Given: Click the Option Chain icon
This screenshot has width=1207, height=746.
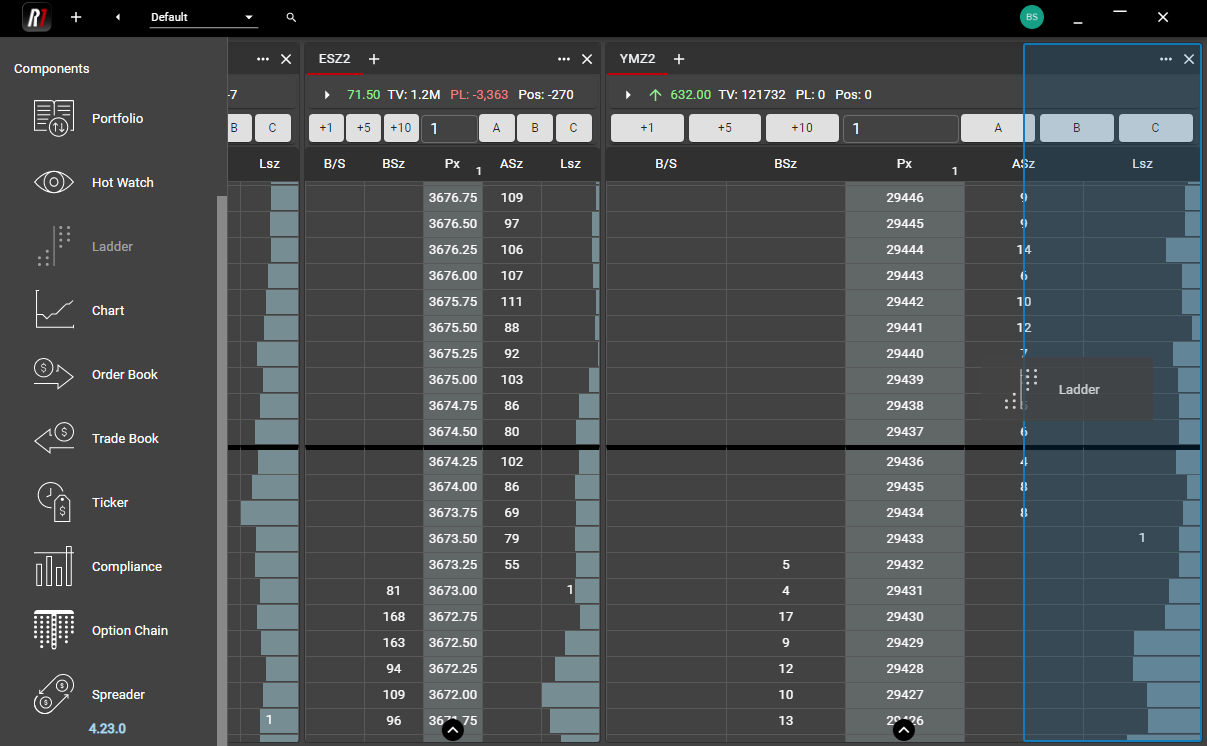Looking at the screenshot, I should (x=54, y=630).
